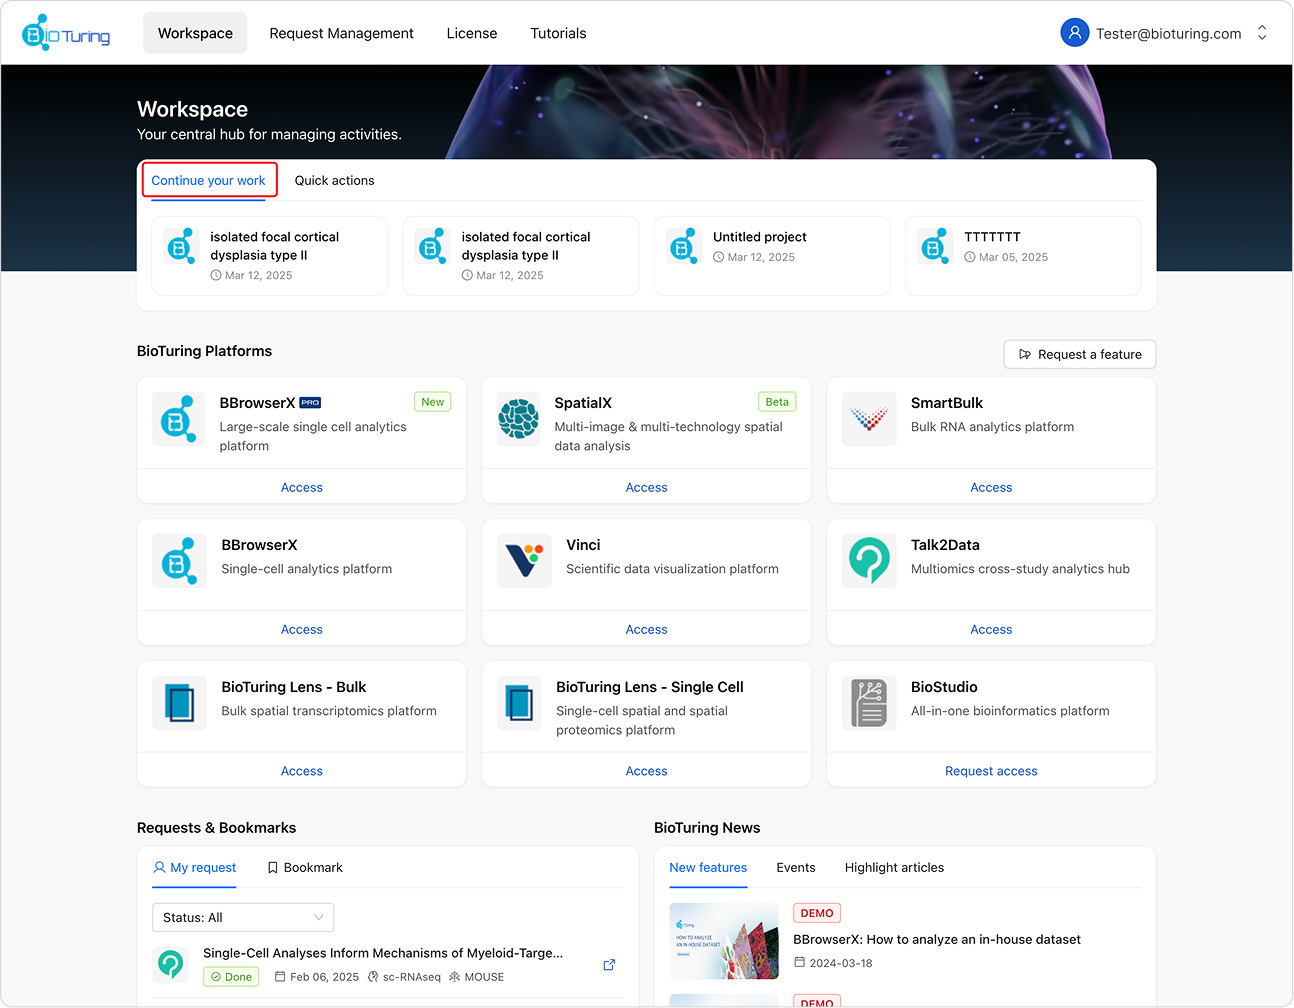The image size is (1294, 1008).
Task: Open external link icon for Single-Cell Analyses request
Action: click(609, 965)
